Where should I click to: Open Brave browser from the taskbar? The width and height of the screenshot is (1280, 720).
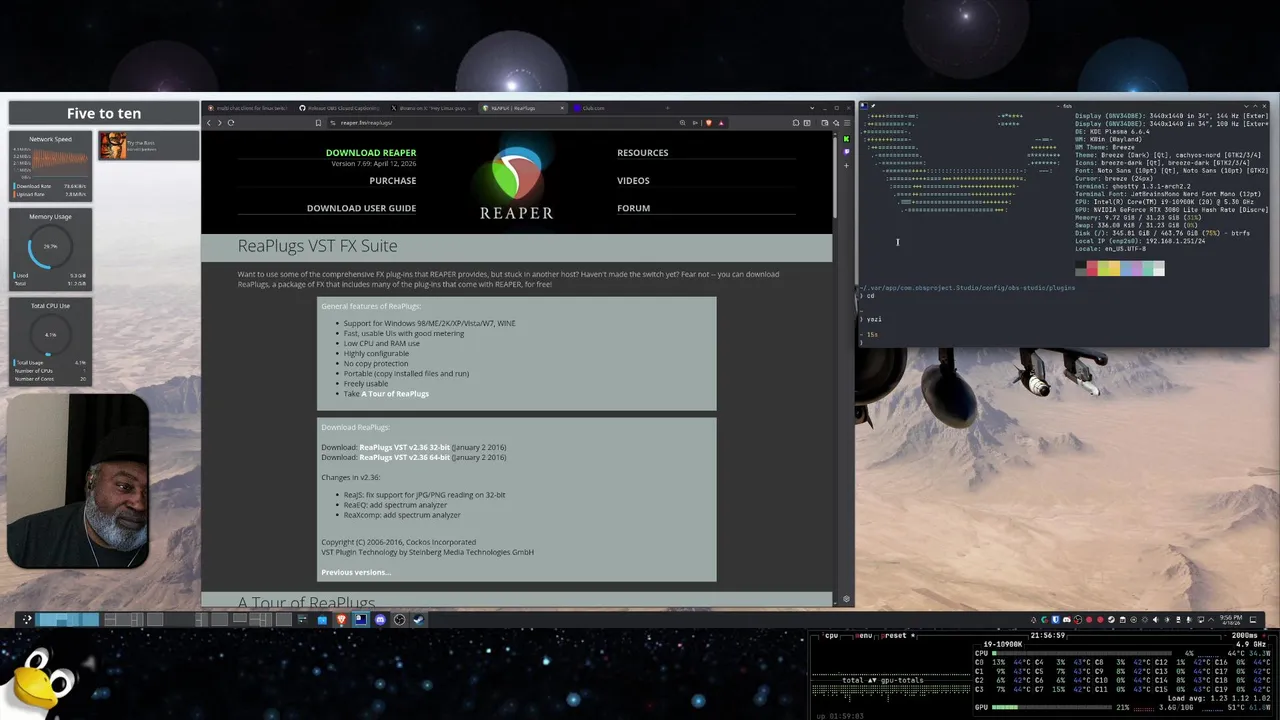342,619
